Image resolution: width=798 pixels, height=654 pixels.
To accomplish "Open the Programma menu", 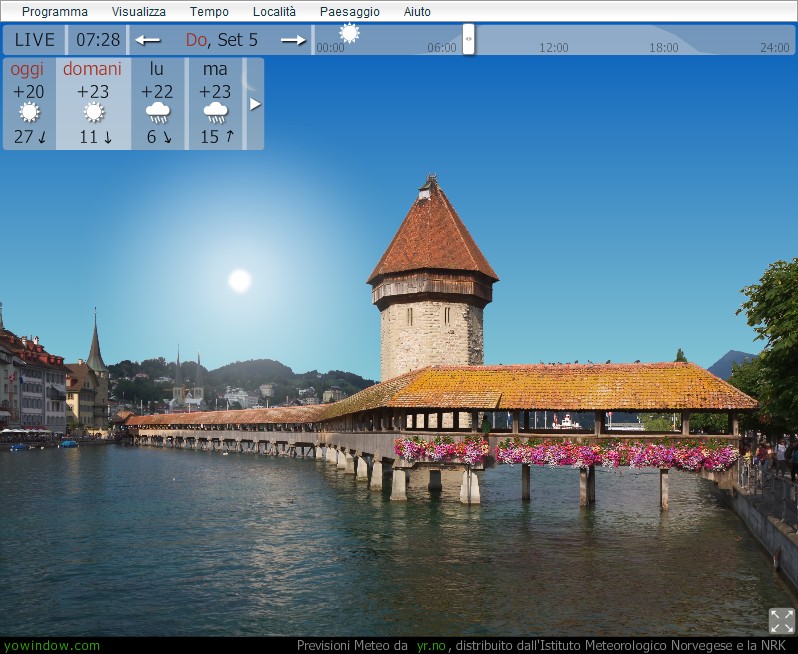I will pos(54,11).
